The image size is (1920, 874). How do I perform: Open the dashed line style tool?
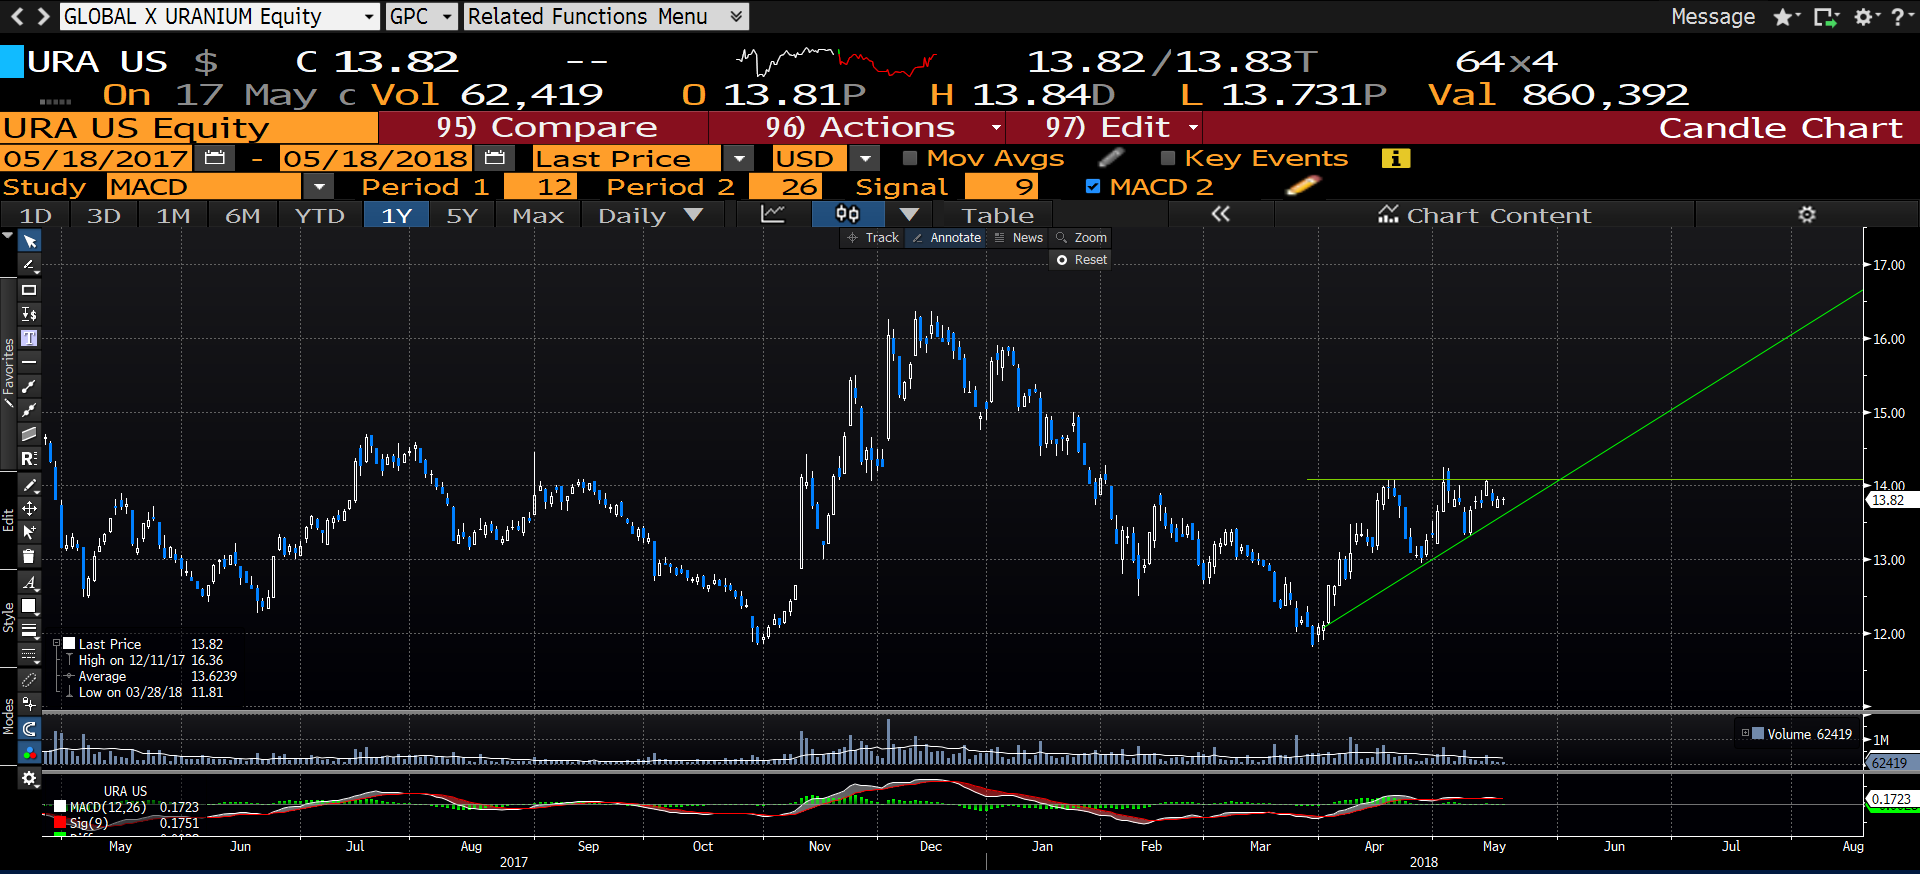click(x=29, y=655)
